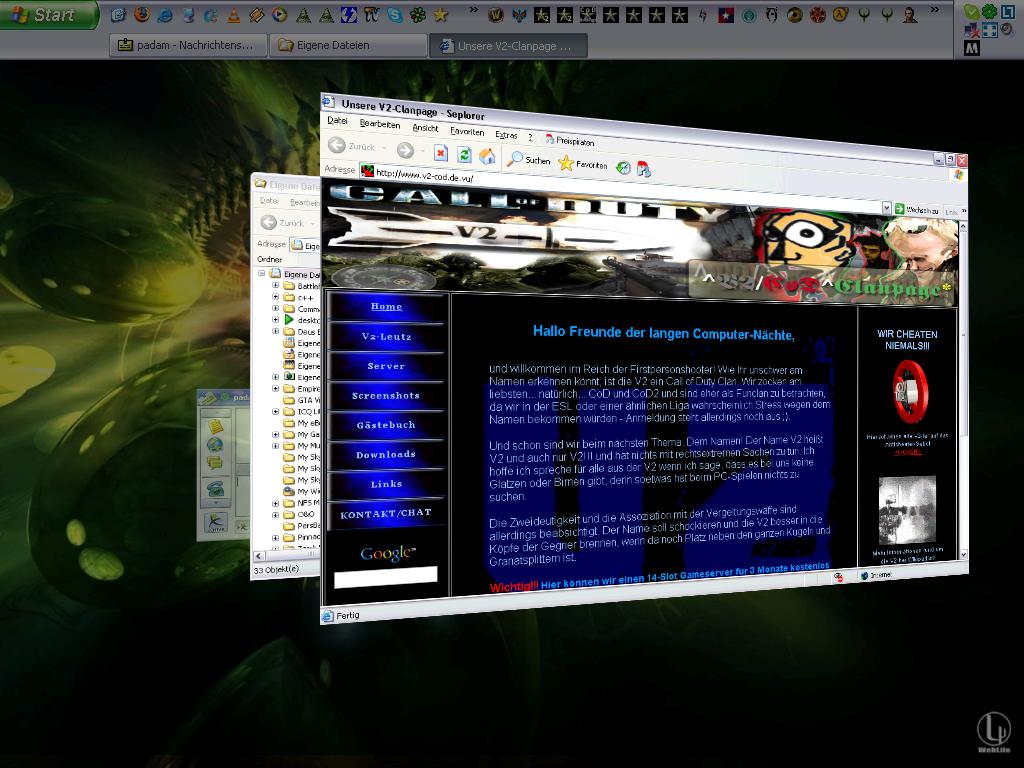Click the grayscale screenshot thumbnail in right column
Viewport: 1024px width, 768px height.
pos(907,510)
